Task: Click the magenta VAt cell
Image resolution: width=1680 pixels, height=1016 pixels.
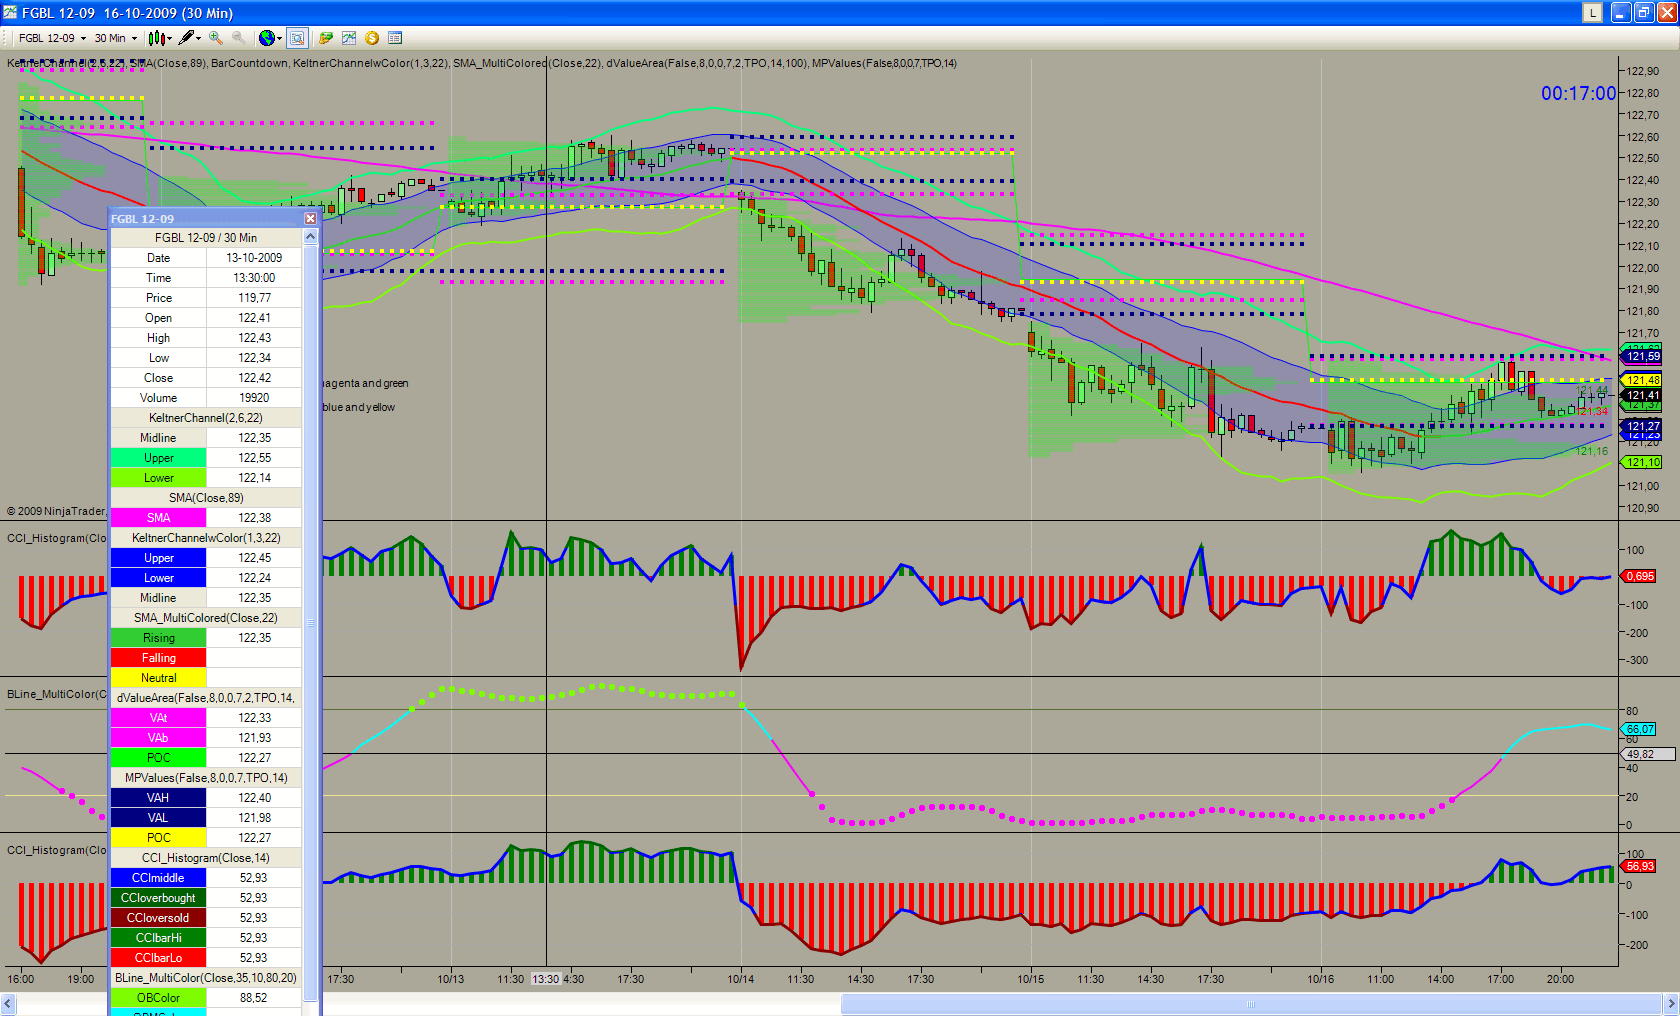Action: [x=158, y=718]
